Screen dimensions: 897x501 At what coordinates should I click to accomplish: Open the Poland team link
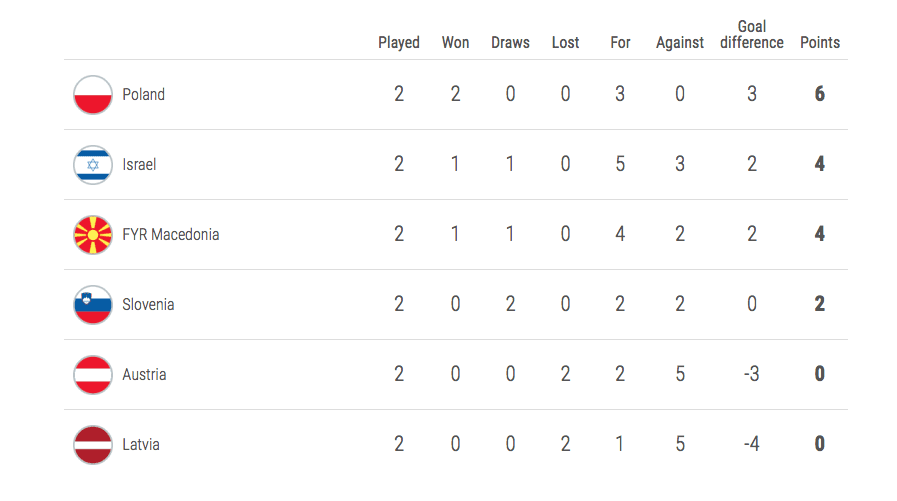[144, 95]
